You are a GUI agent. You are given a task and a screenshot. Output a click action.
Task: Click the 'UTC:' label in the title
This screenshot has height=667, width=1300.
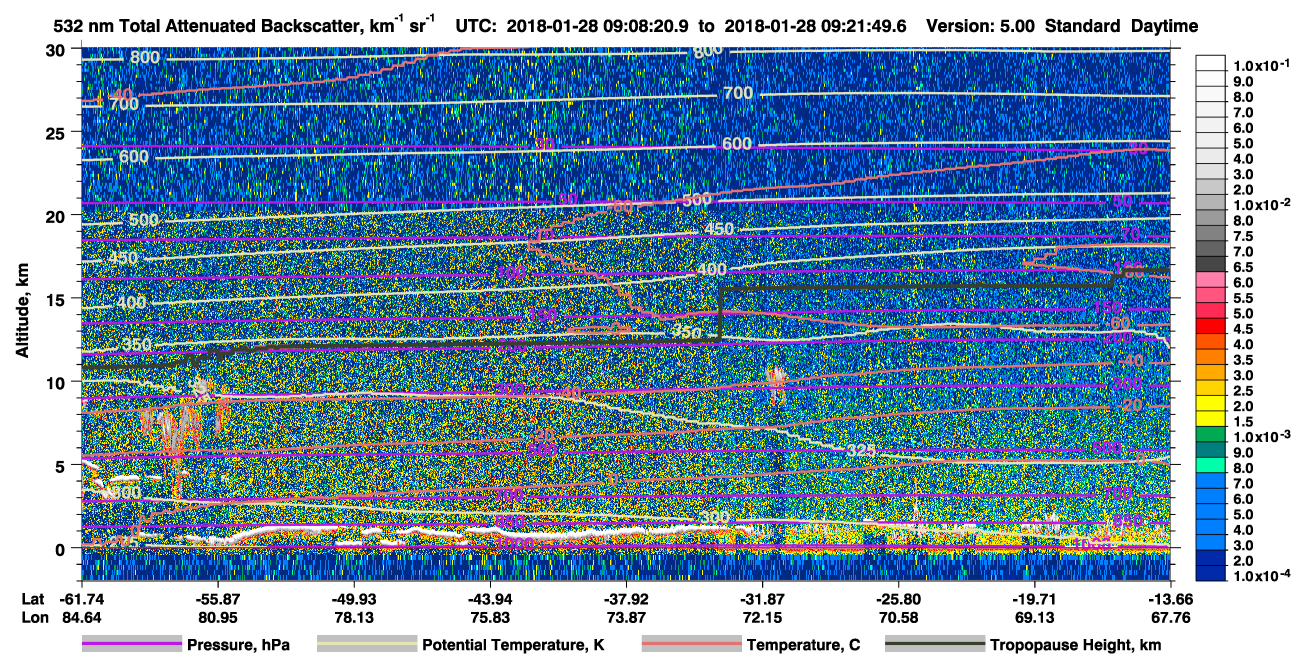[478, 27]
